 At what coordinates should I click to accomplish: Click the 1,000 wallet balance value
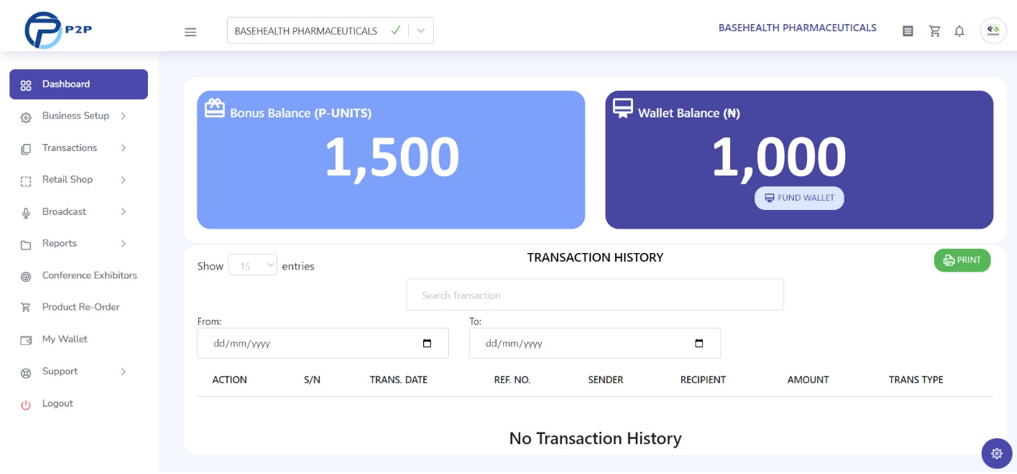pos(780,158)
